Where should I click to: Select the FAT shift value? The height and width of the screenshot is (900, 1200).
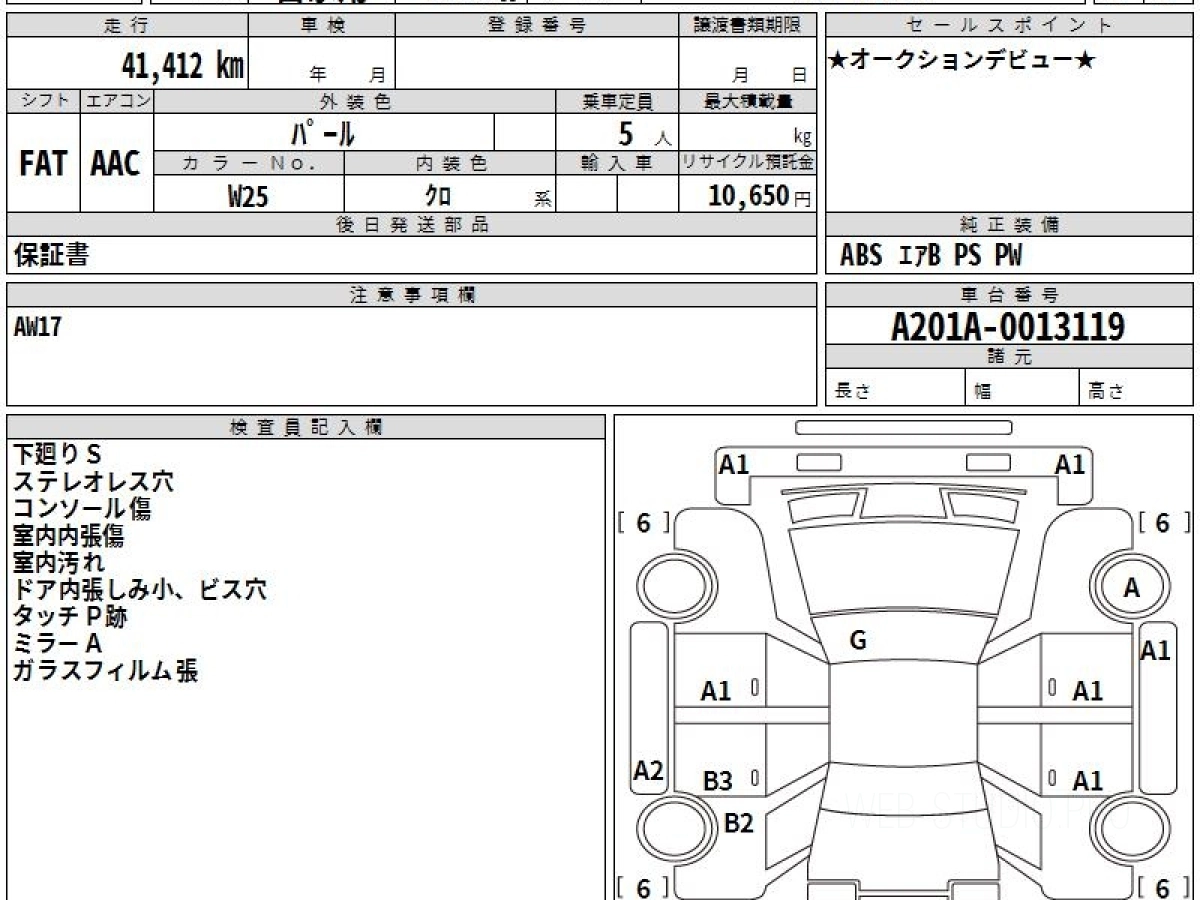[x=43, y=164]
